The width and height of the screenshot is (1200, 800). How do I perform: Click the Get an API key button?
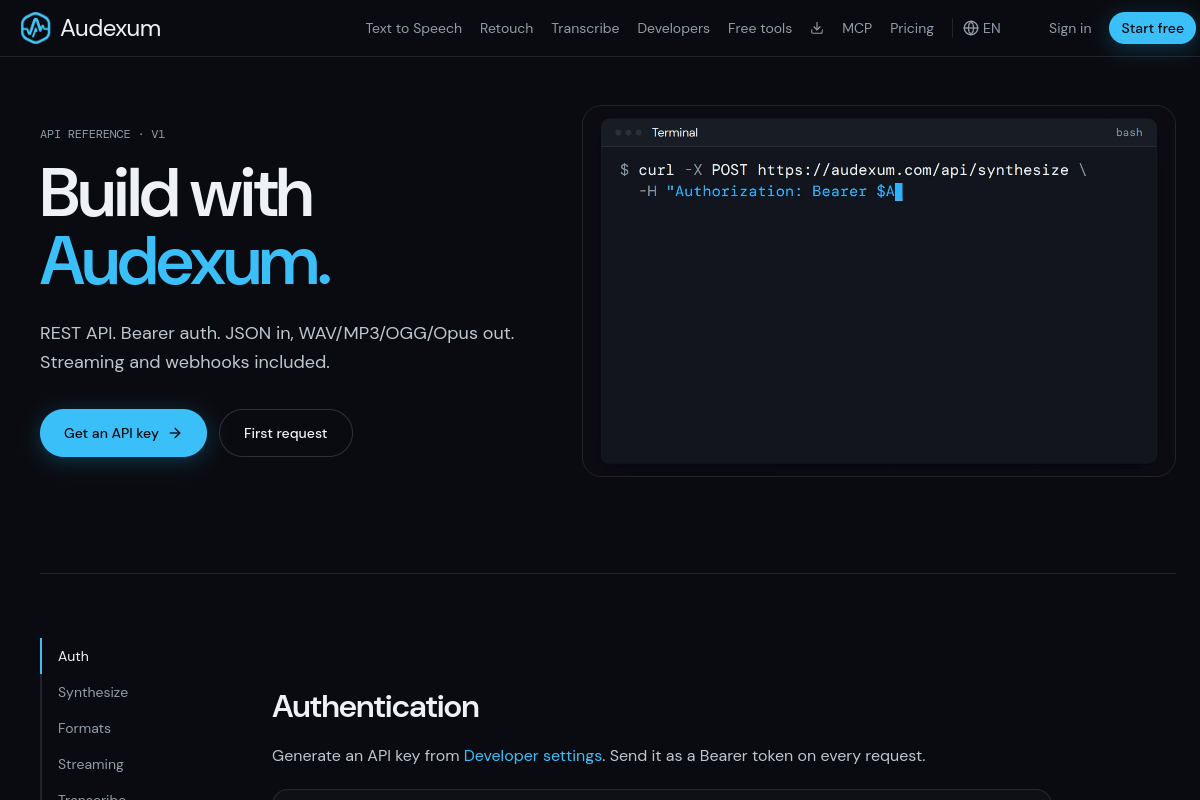(123, 433)
